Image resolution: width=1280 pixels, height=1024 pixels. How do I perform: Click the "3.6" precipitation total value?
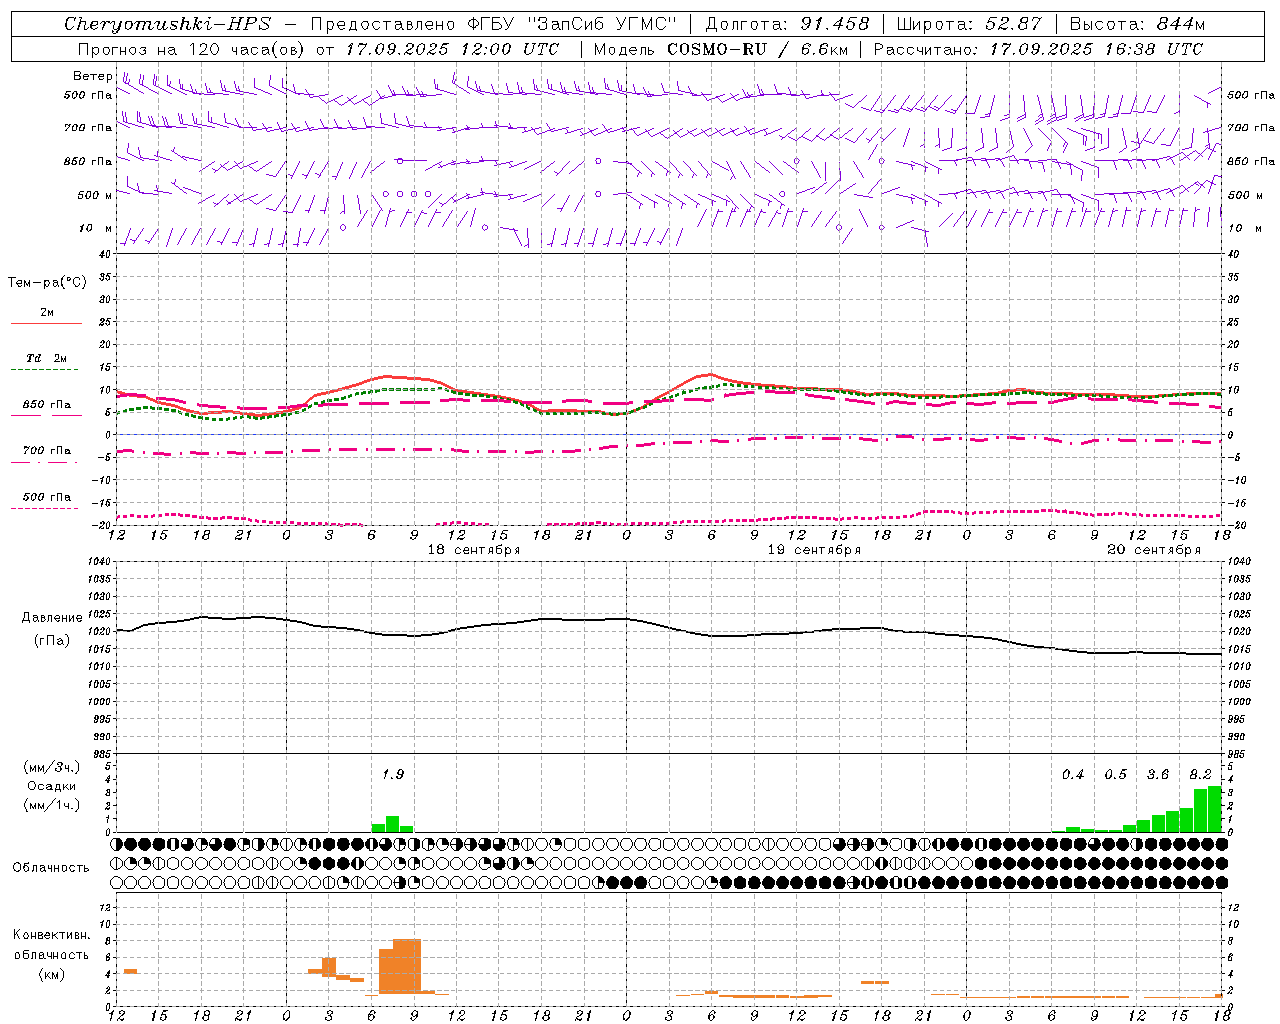pos(1158,774)
